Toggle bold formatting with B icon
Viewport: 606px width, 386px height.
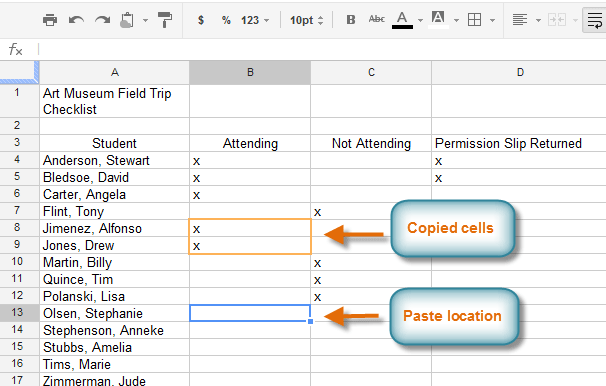pyautogui.click(x=351, y=19)
